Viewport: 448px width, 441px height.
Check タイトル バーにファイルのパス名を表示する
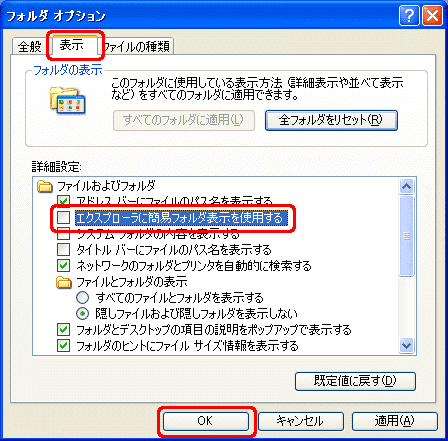tap(63, 250)
